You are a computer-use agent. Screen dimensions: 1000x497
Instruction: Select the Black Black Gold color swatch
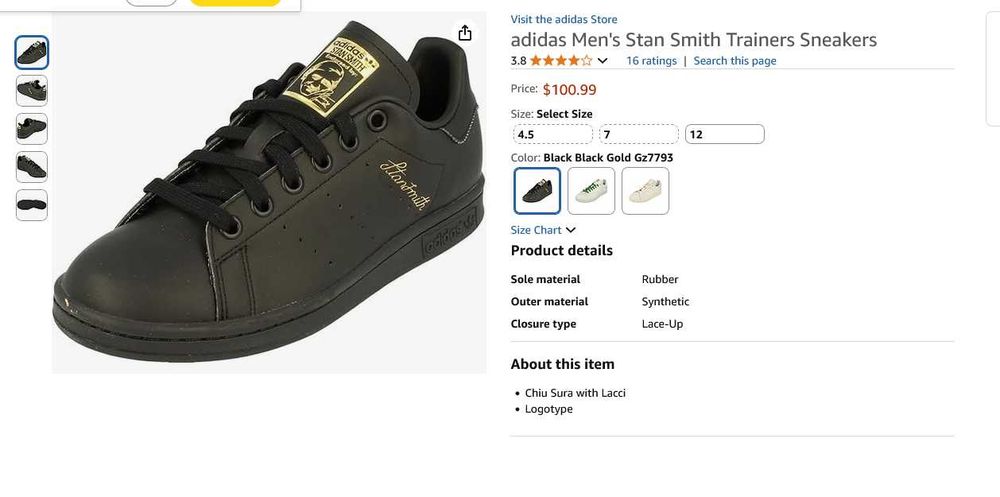click(538, 191)
